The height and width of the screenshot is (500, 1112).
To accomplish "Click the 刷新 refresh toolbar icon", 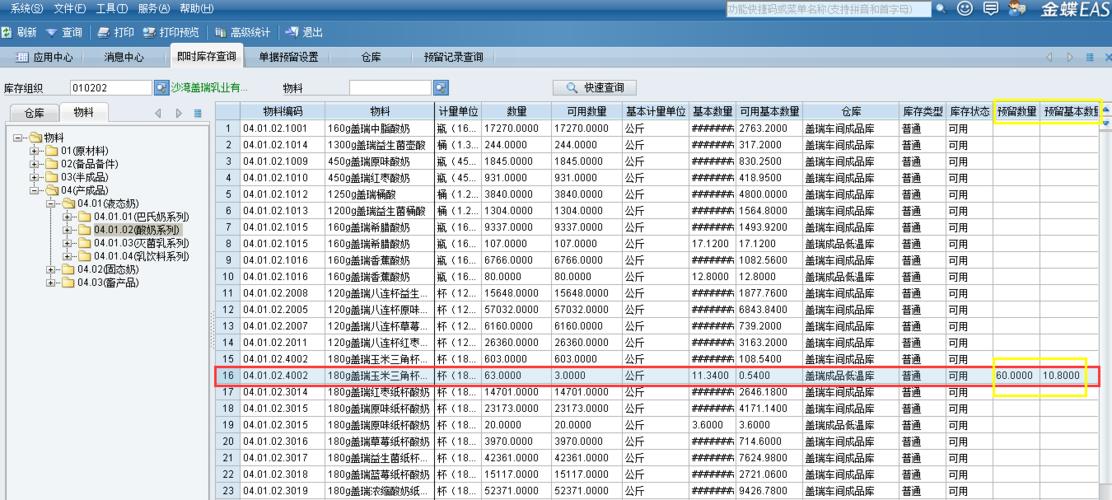I will click(x=6, y=33).
